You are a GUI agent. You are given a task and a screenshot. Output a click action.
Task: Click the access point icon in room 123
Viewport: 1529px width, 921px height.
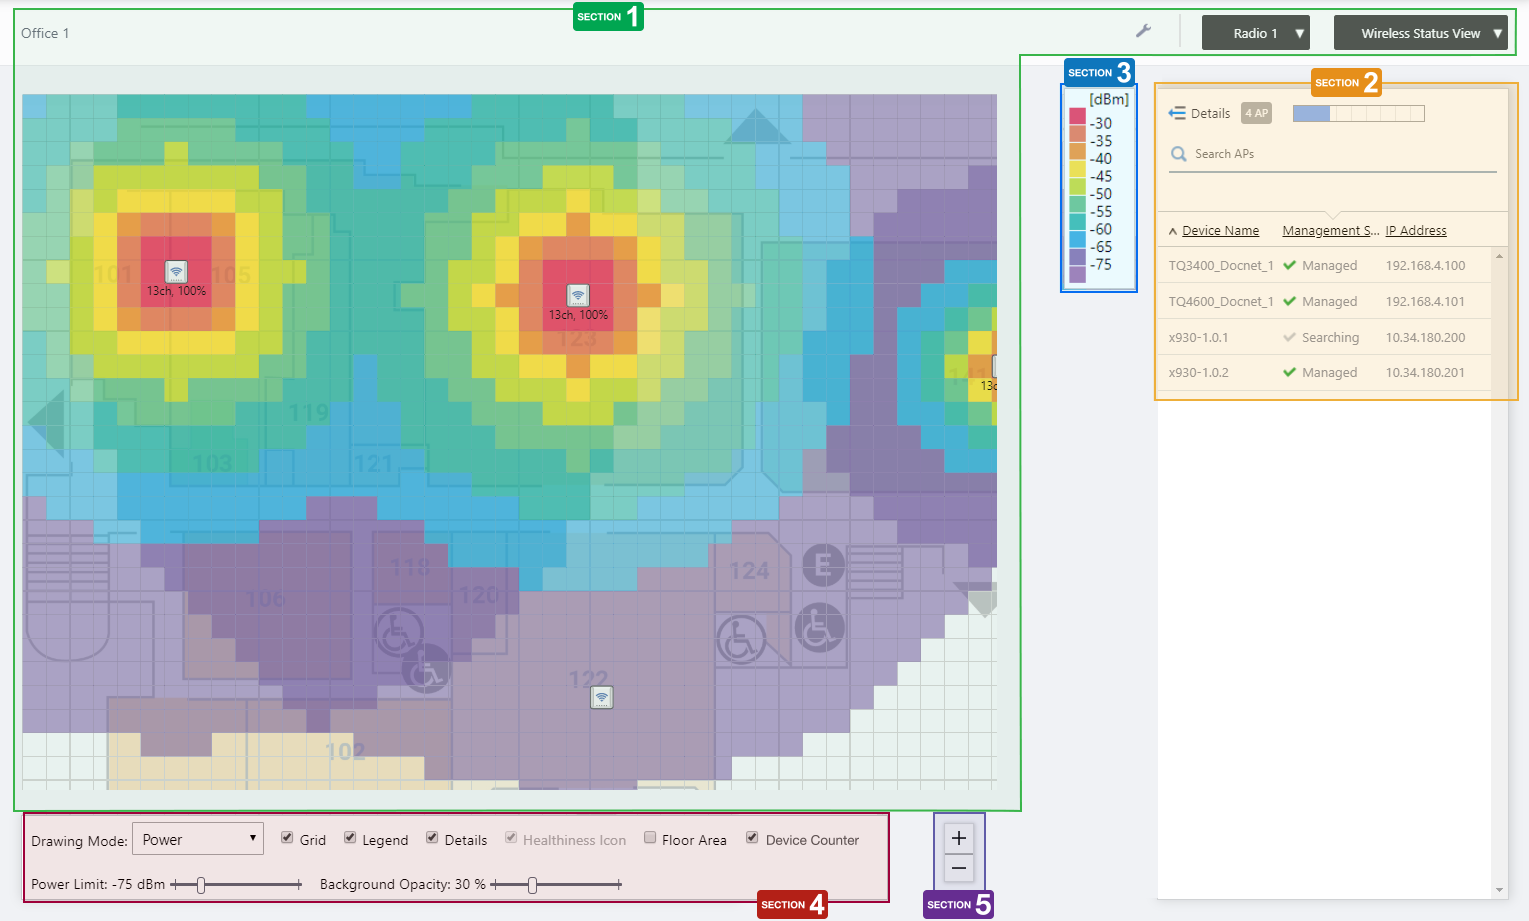tap(577, 295)
